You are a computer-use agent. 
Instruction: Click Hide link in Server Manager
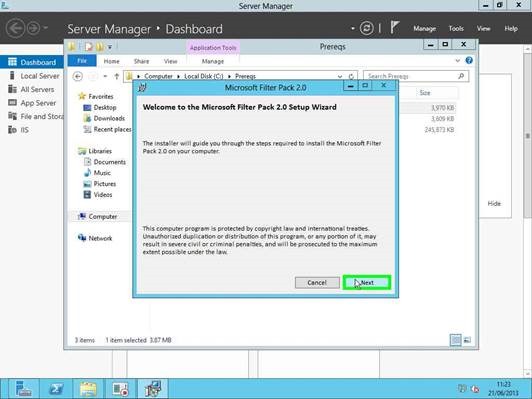pos(494,204)
